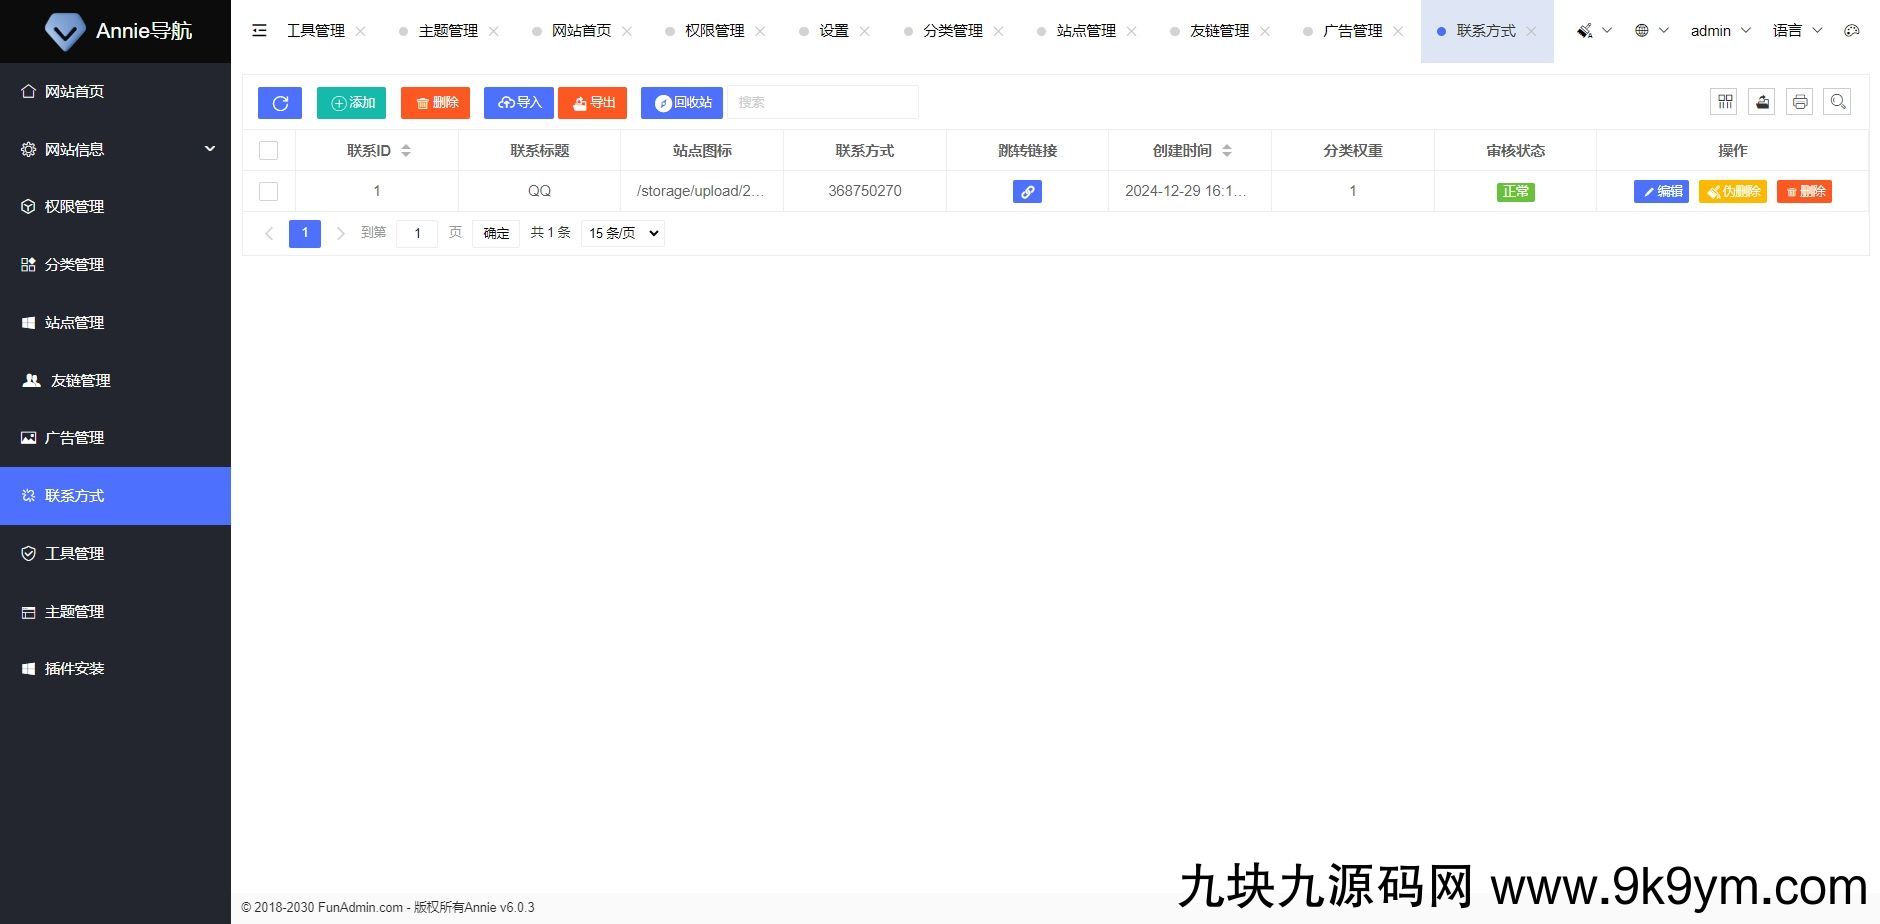The width and height of the screenshot is (1880, 924).
Task: Switch to the 权限管理 tab
Action: [x=715, y=31]
